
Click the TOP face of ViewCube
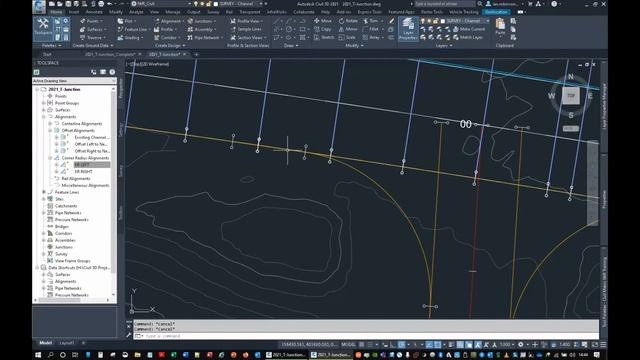point(571,96)
